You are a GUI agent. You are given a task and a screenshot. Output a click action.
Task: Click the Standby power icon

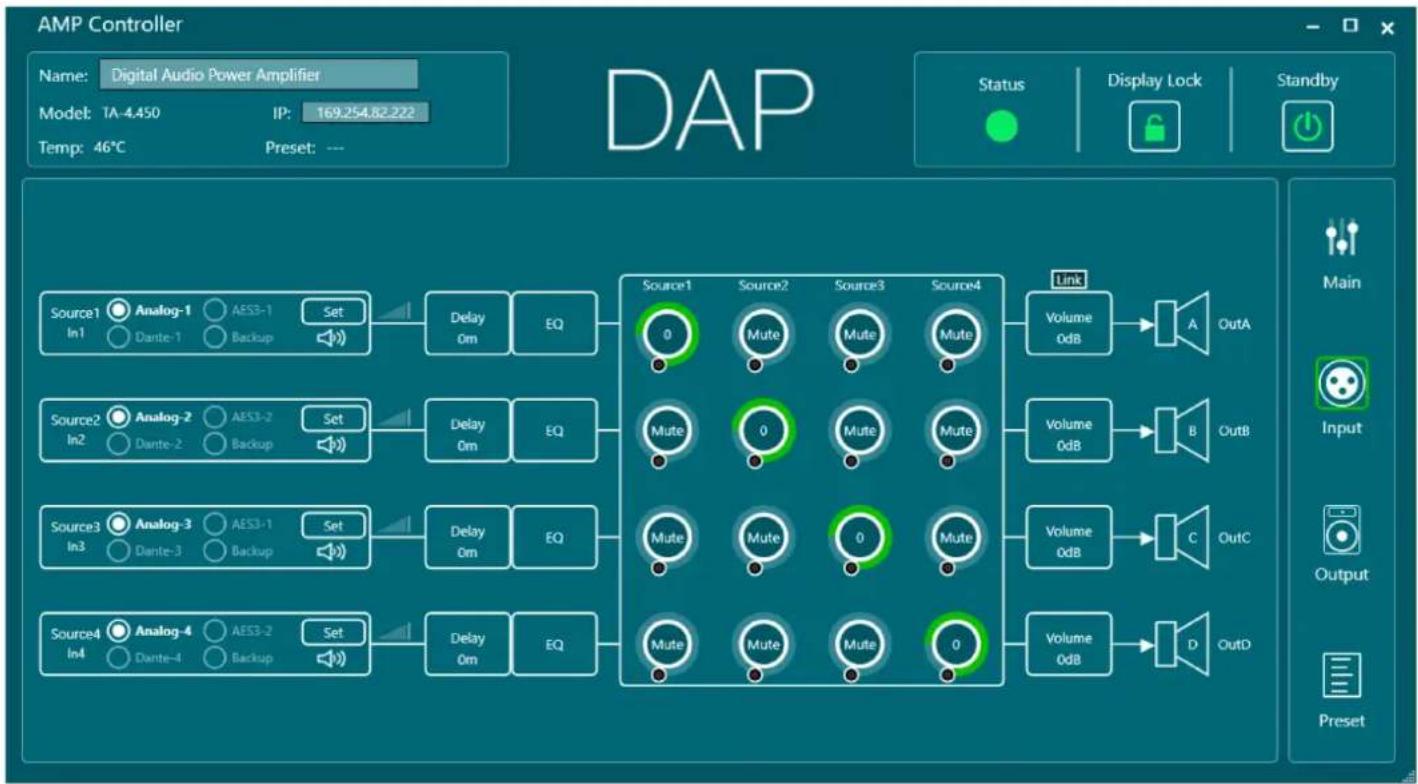click(x=1307, y=128)
